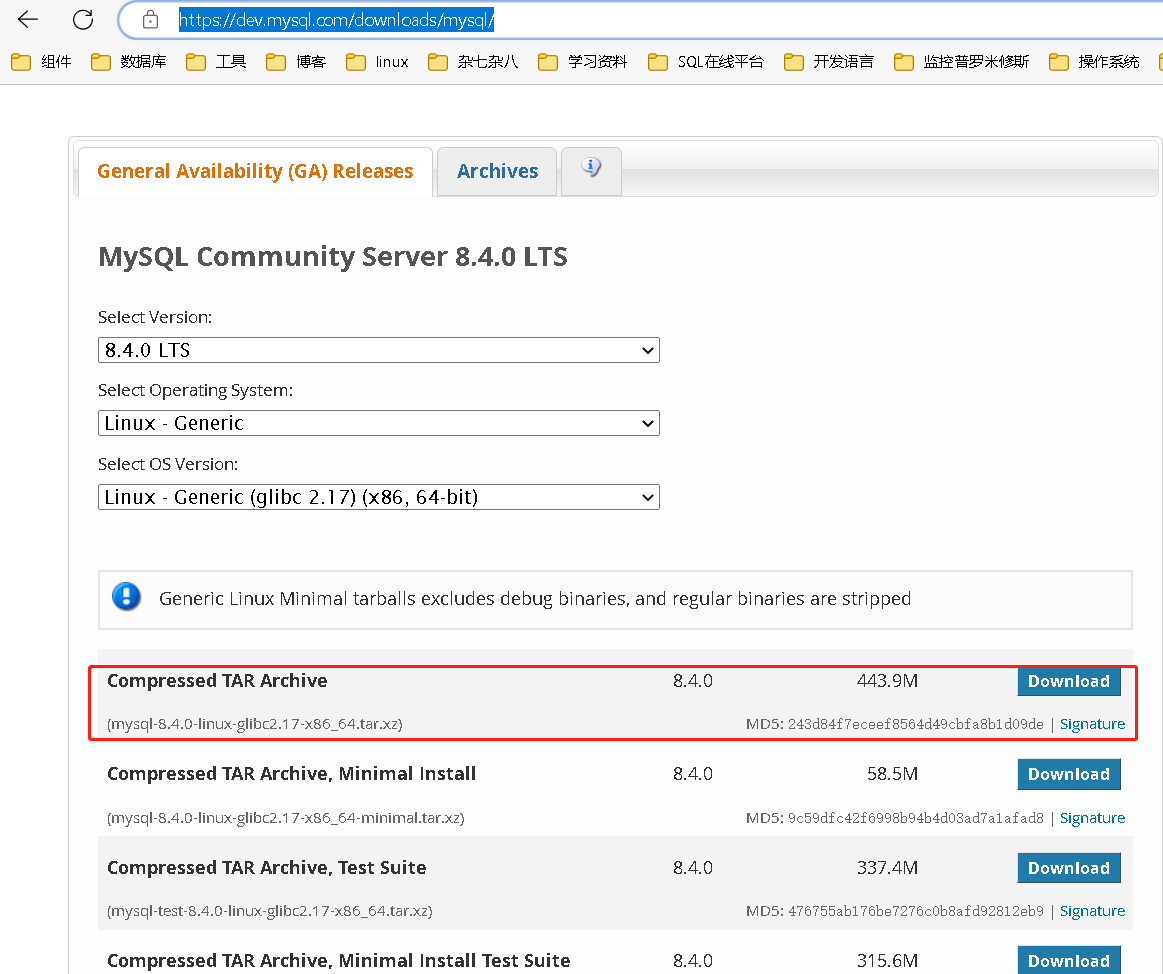The width and height of the screenshot is (1163, 974).
Task: Click MD5 value 9c59dfc42f6998b94b4d03ad7a1afad8
Action: tap(915, 817)
